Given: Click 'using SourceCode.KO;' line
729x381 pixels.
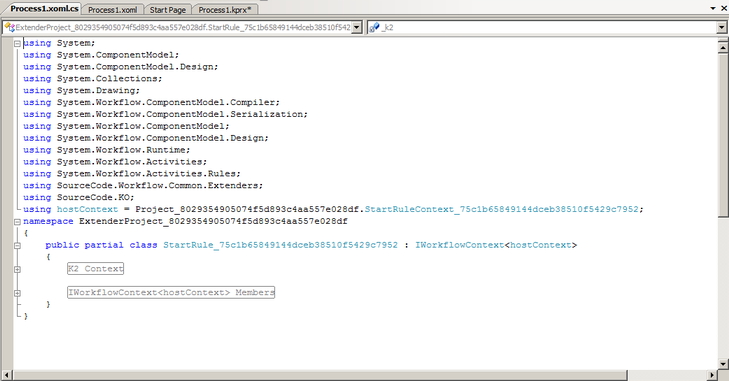Looking at the screenshot, I should pyautogui.click(x=79, y=197).
